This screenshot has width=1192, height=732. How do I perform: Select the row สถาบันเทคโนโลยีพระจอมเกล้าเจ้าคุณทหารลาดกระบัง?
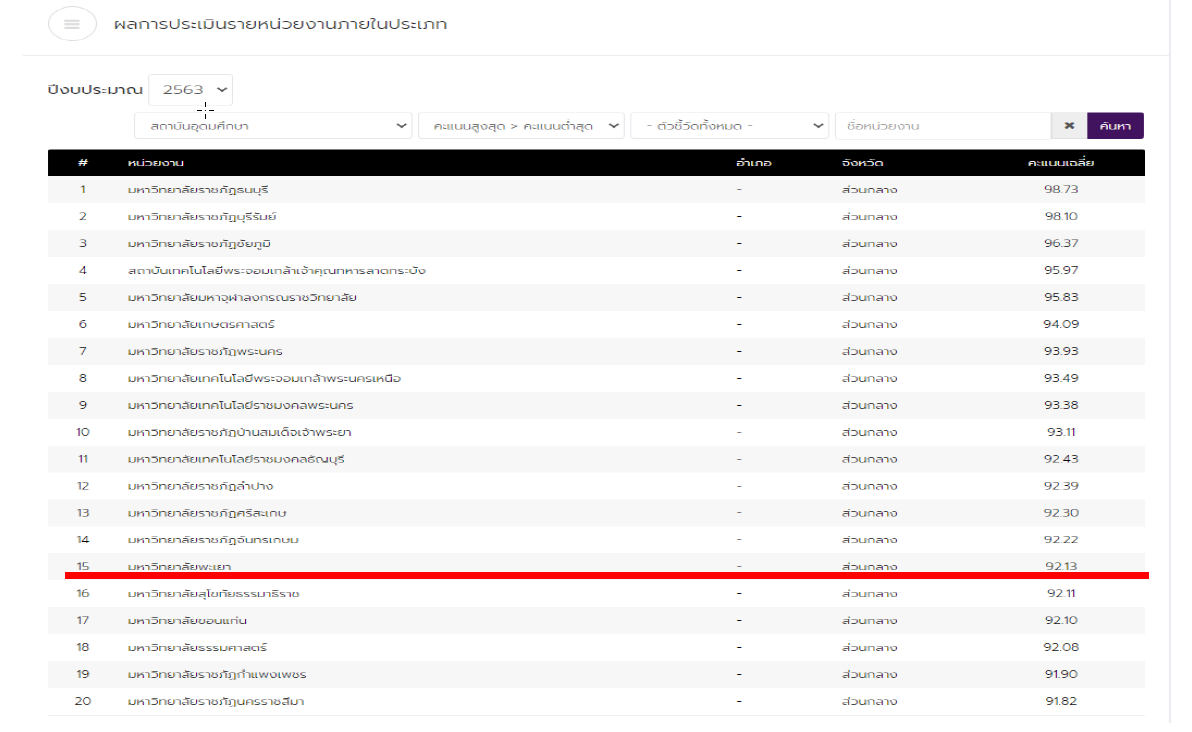pos(596,271)
